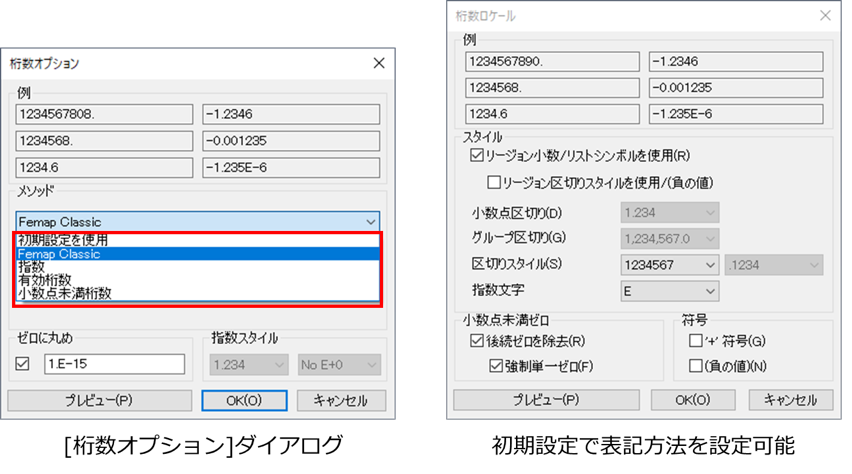Click プレビュー(P) in 桁数オプション dialog
The image size is (852, 474).
[99, 401]
